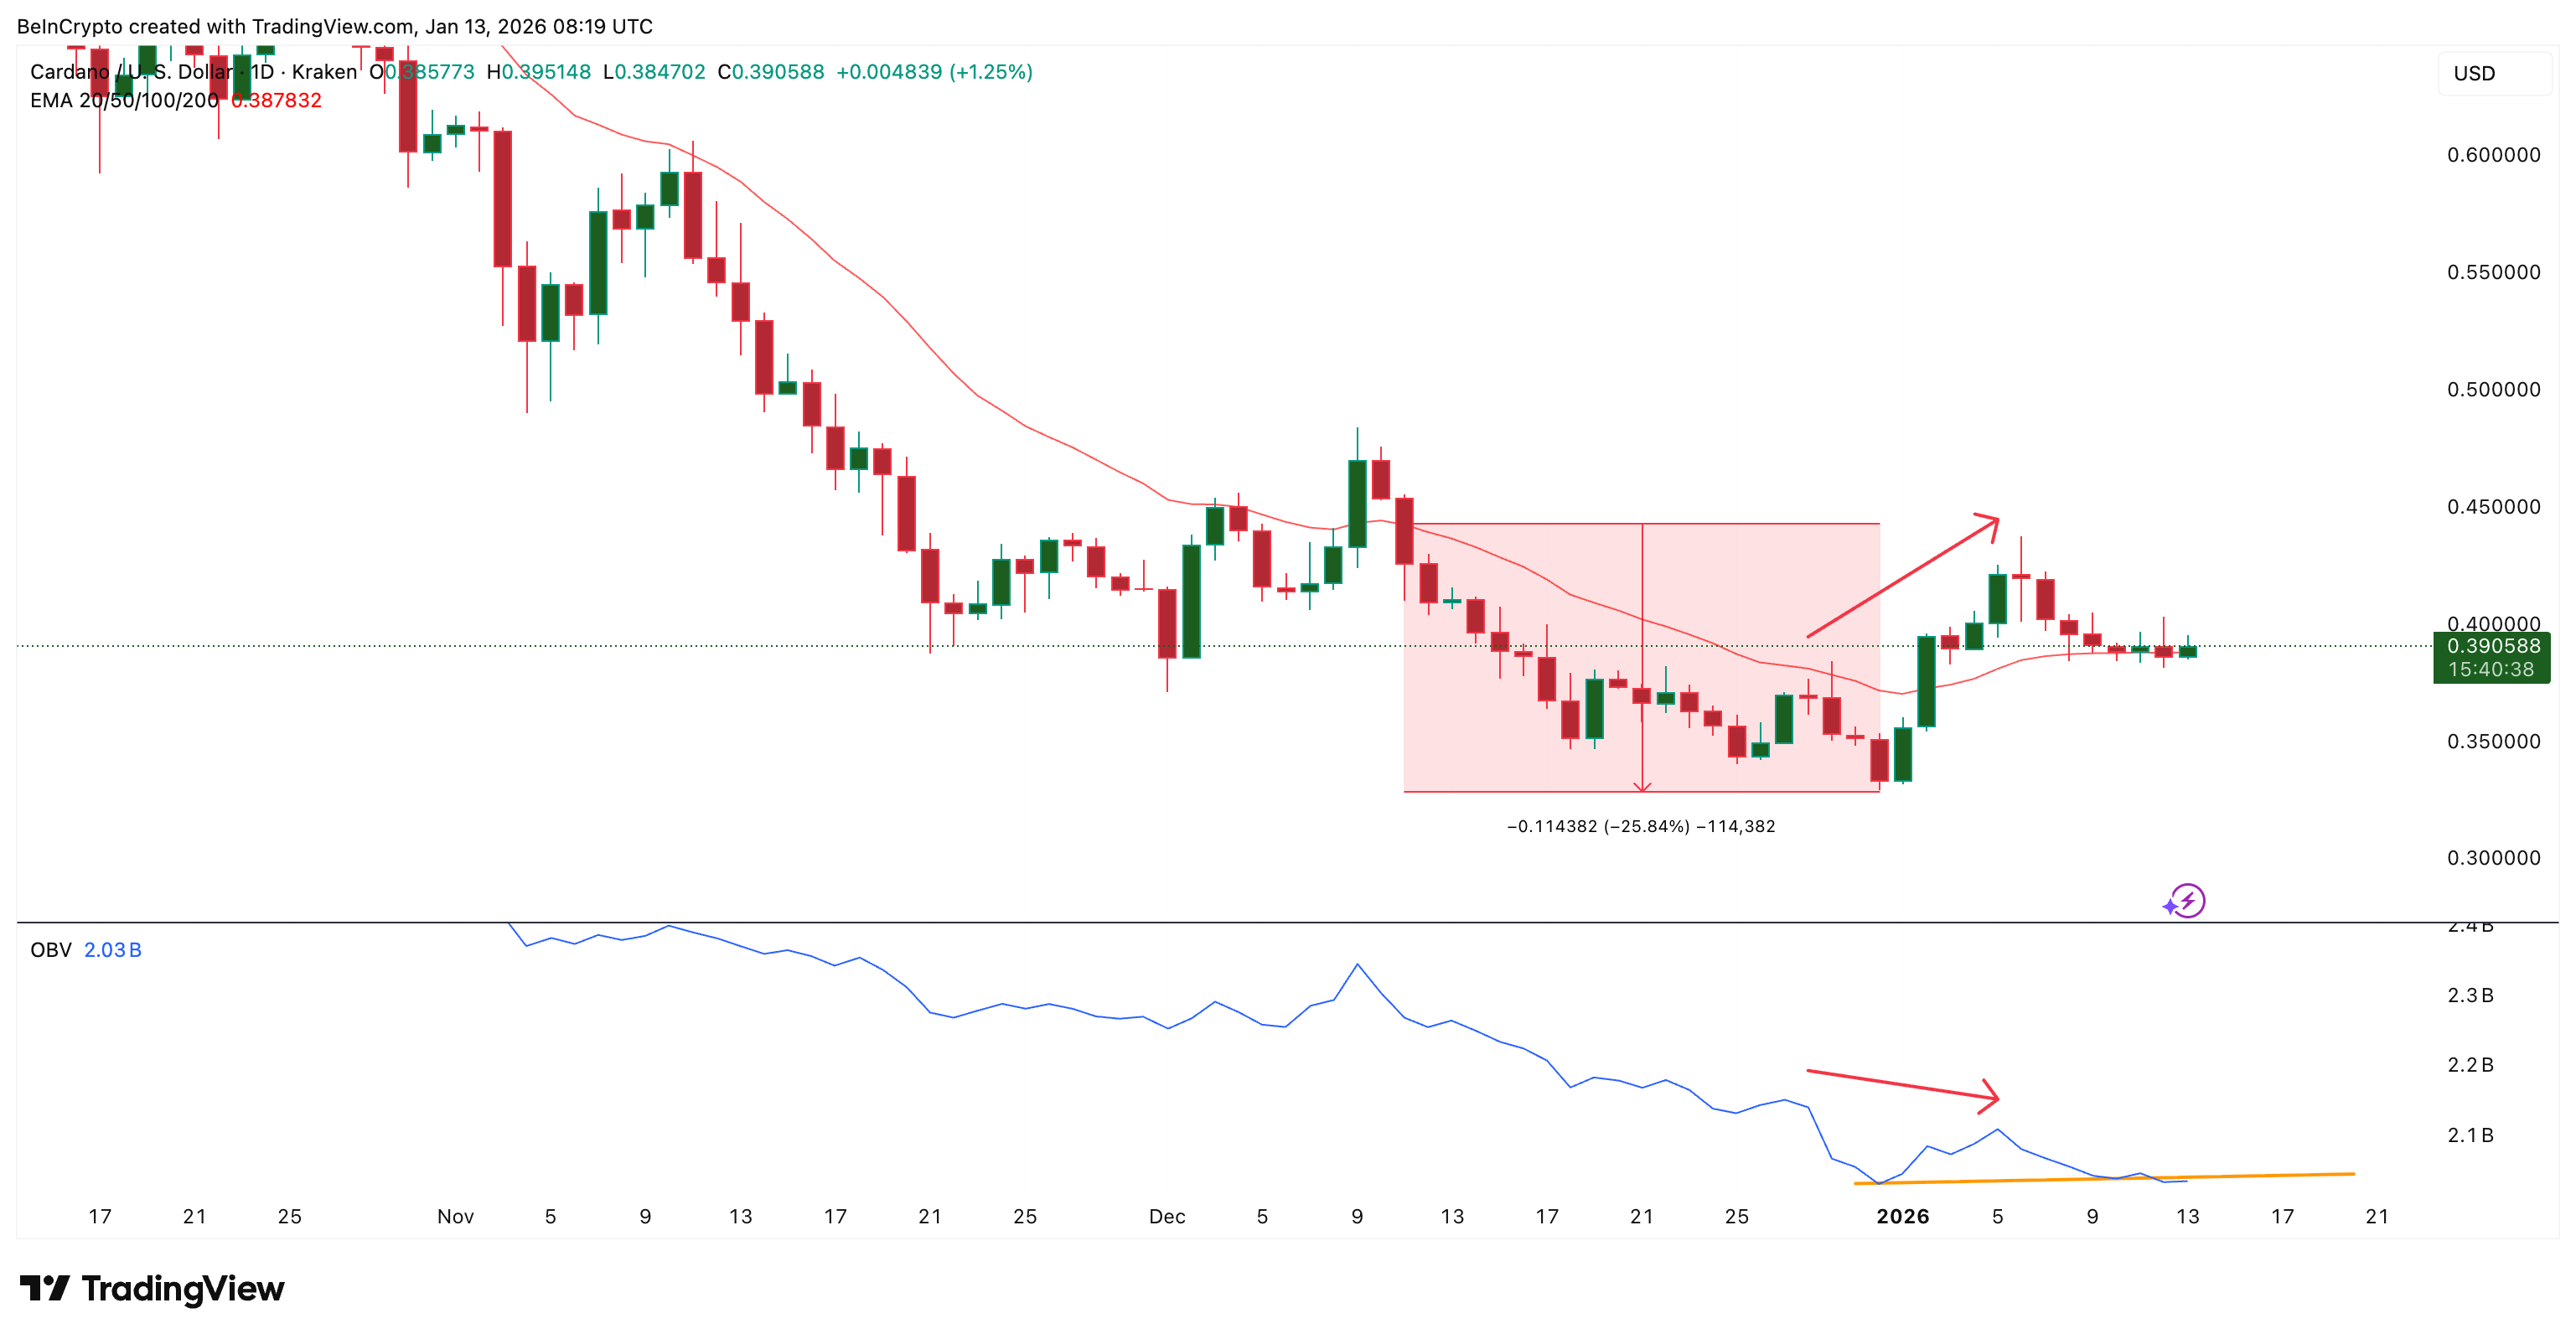Change the timeframe by clicking the 1D label
Screen dimensions: 2576x1339
click(262, 72)
